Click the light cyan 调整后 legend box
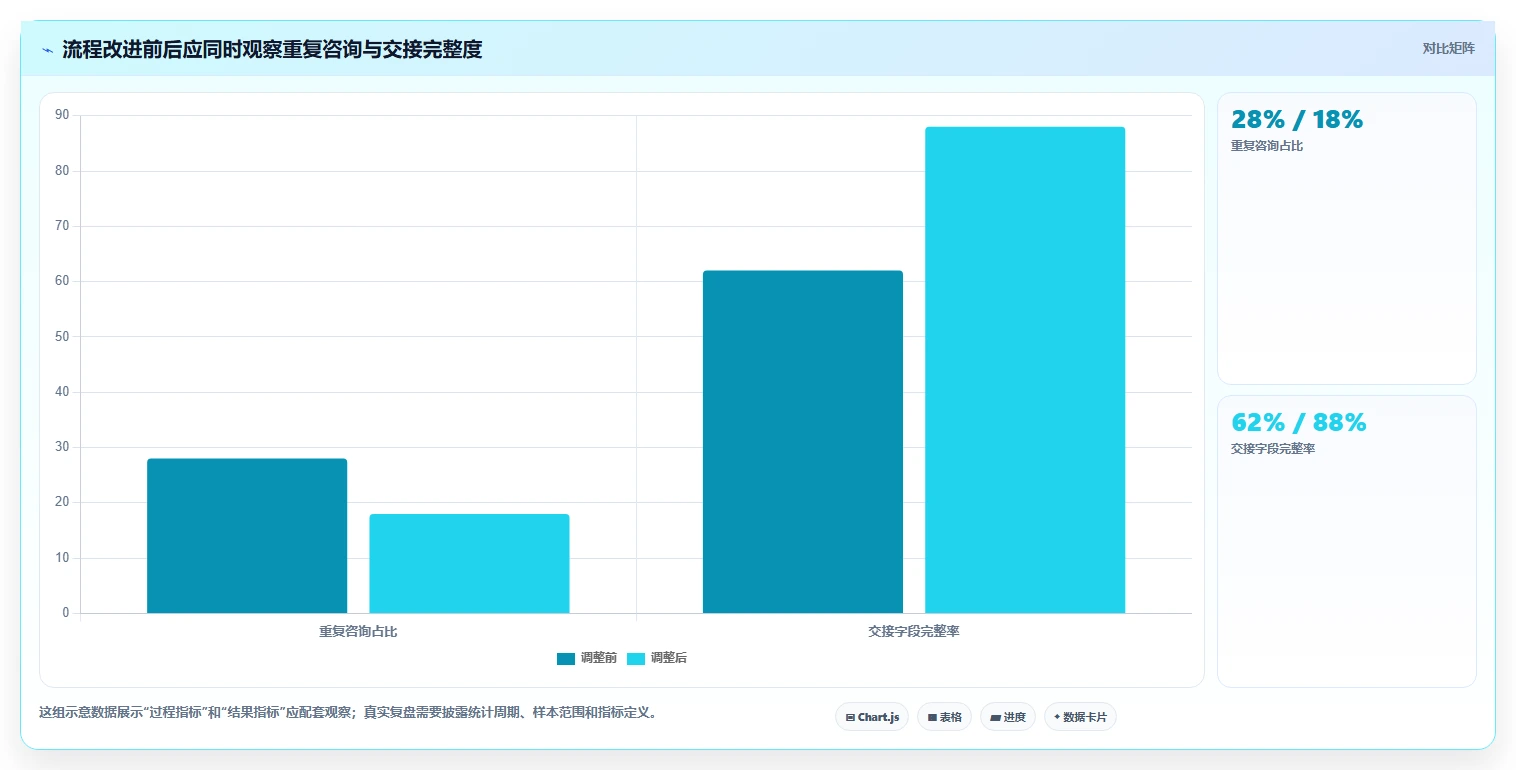Viewport: 1516px width, 770px height. (636, 658)
